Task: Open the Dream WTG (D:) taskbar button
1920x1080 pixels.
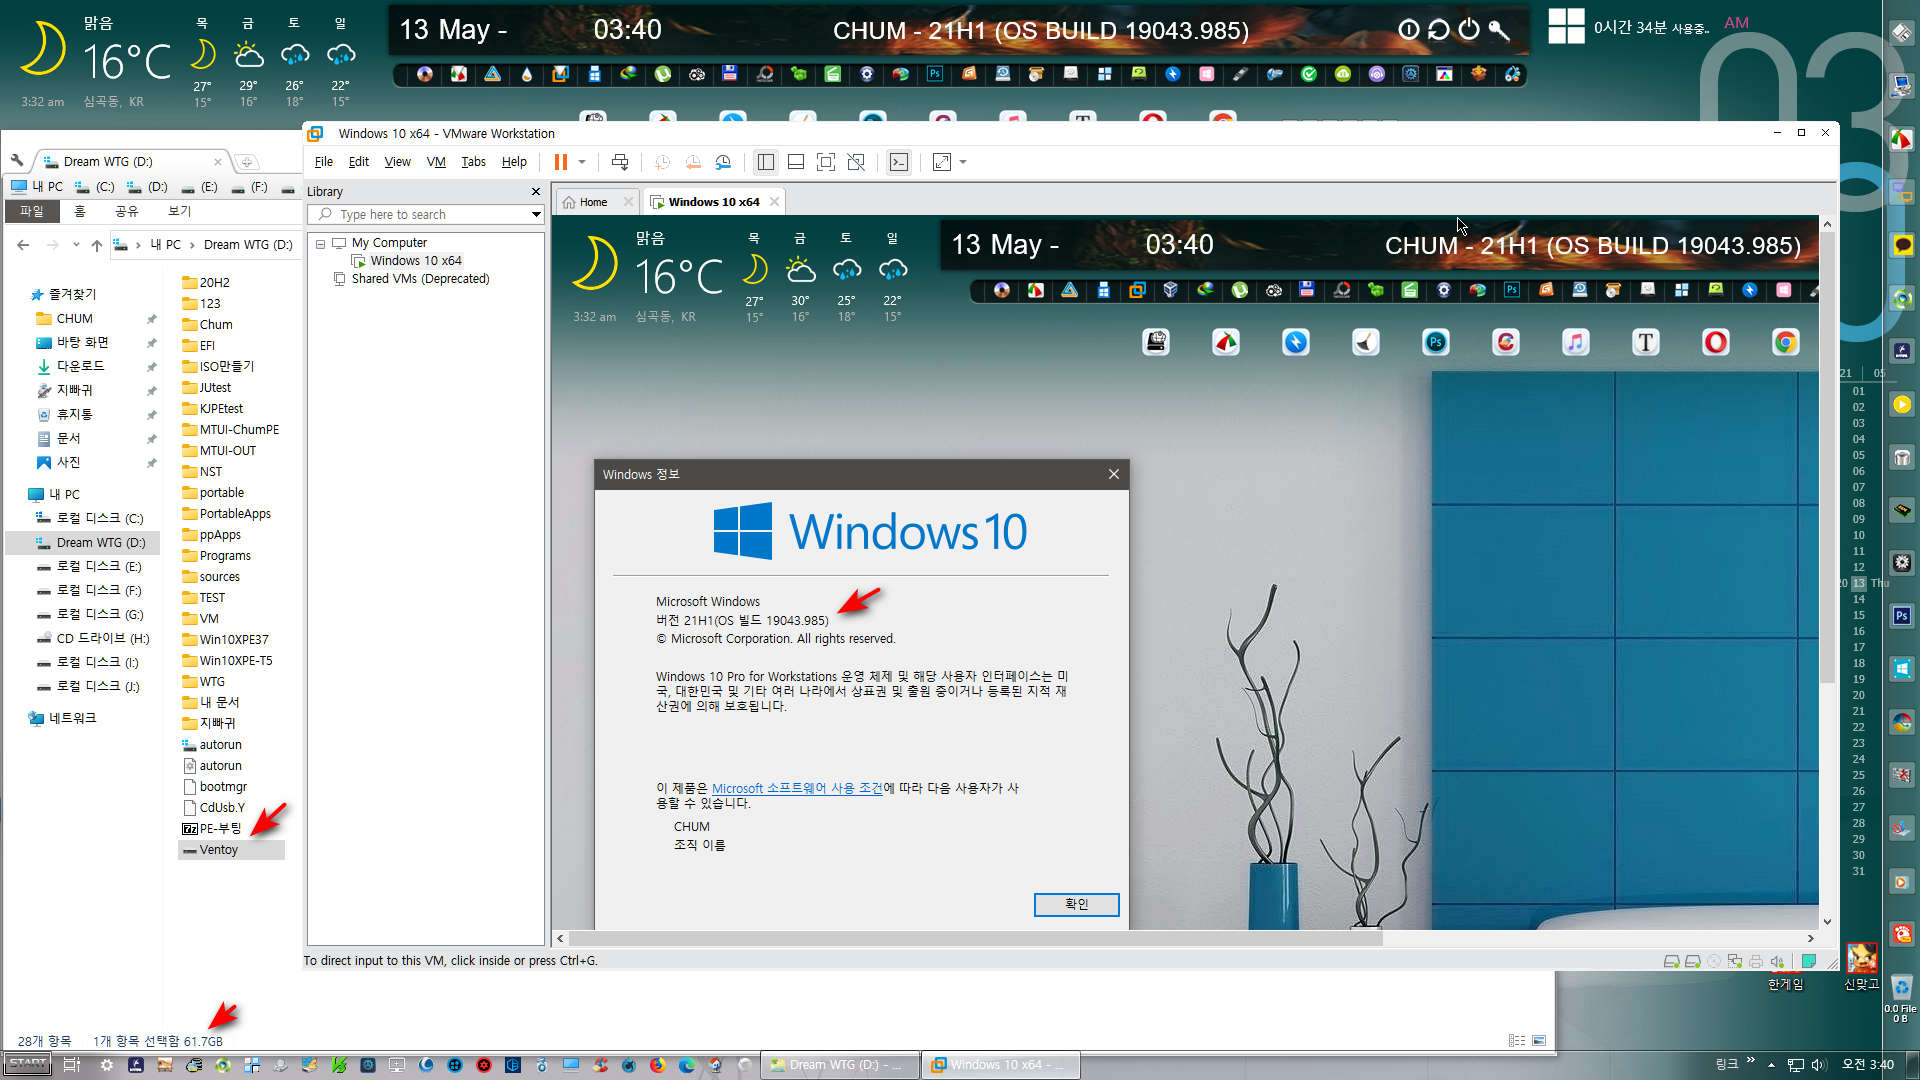Action: tap(838, 1065)
